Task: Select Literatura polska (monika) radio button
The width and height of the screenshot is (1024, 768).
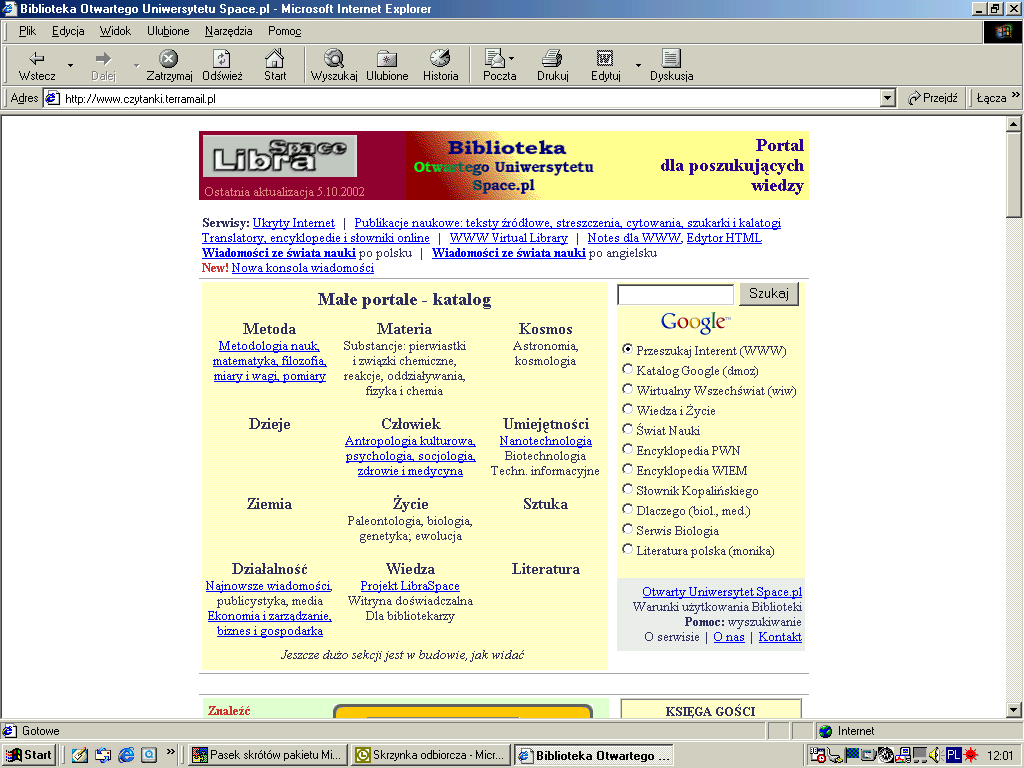Action: click(628, 549)
